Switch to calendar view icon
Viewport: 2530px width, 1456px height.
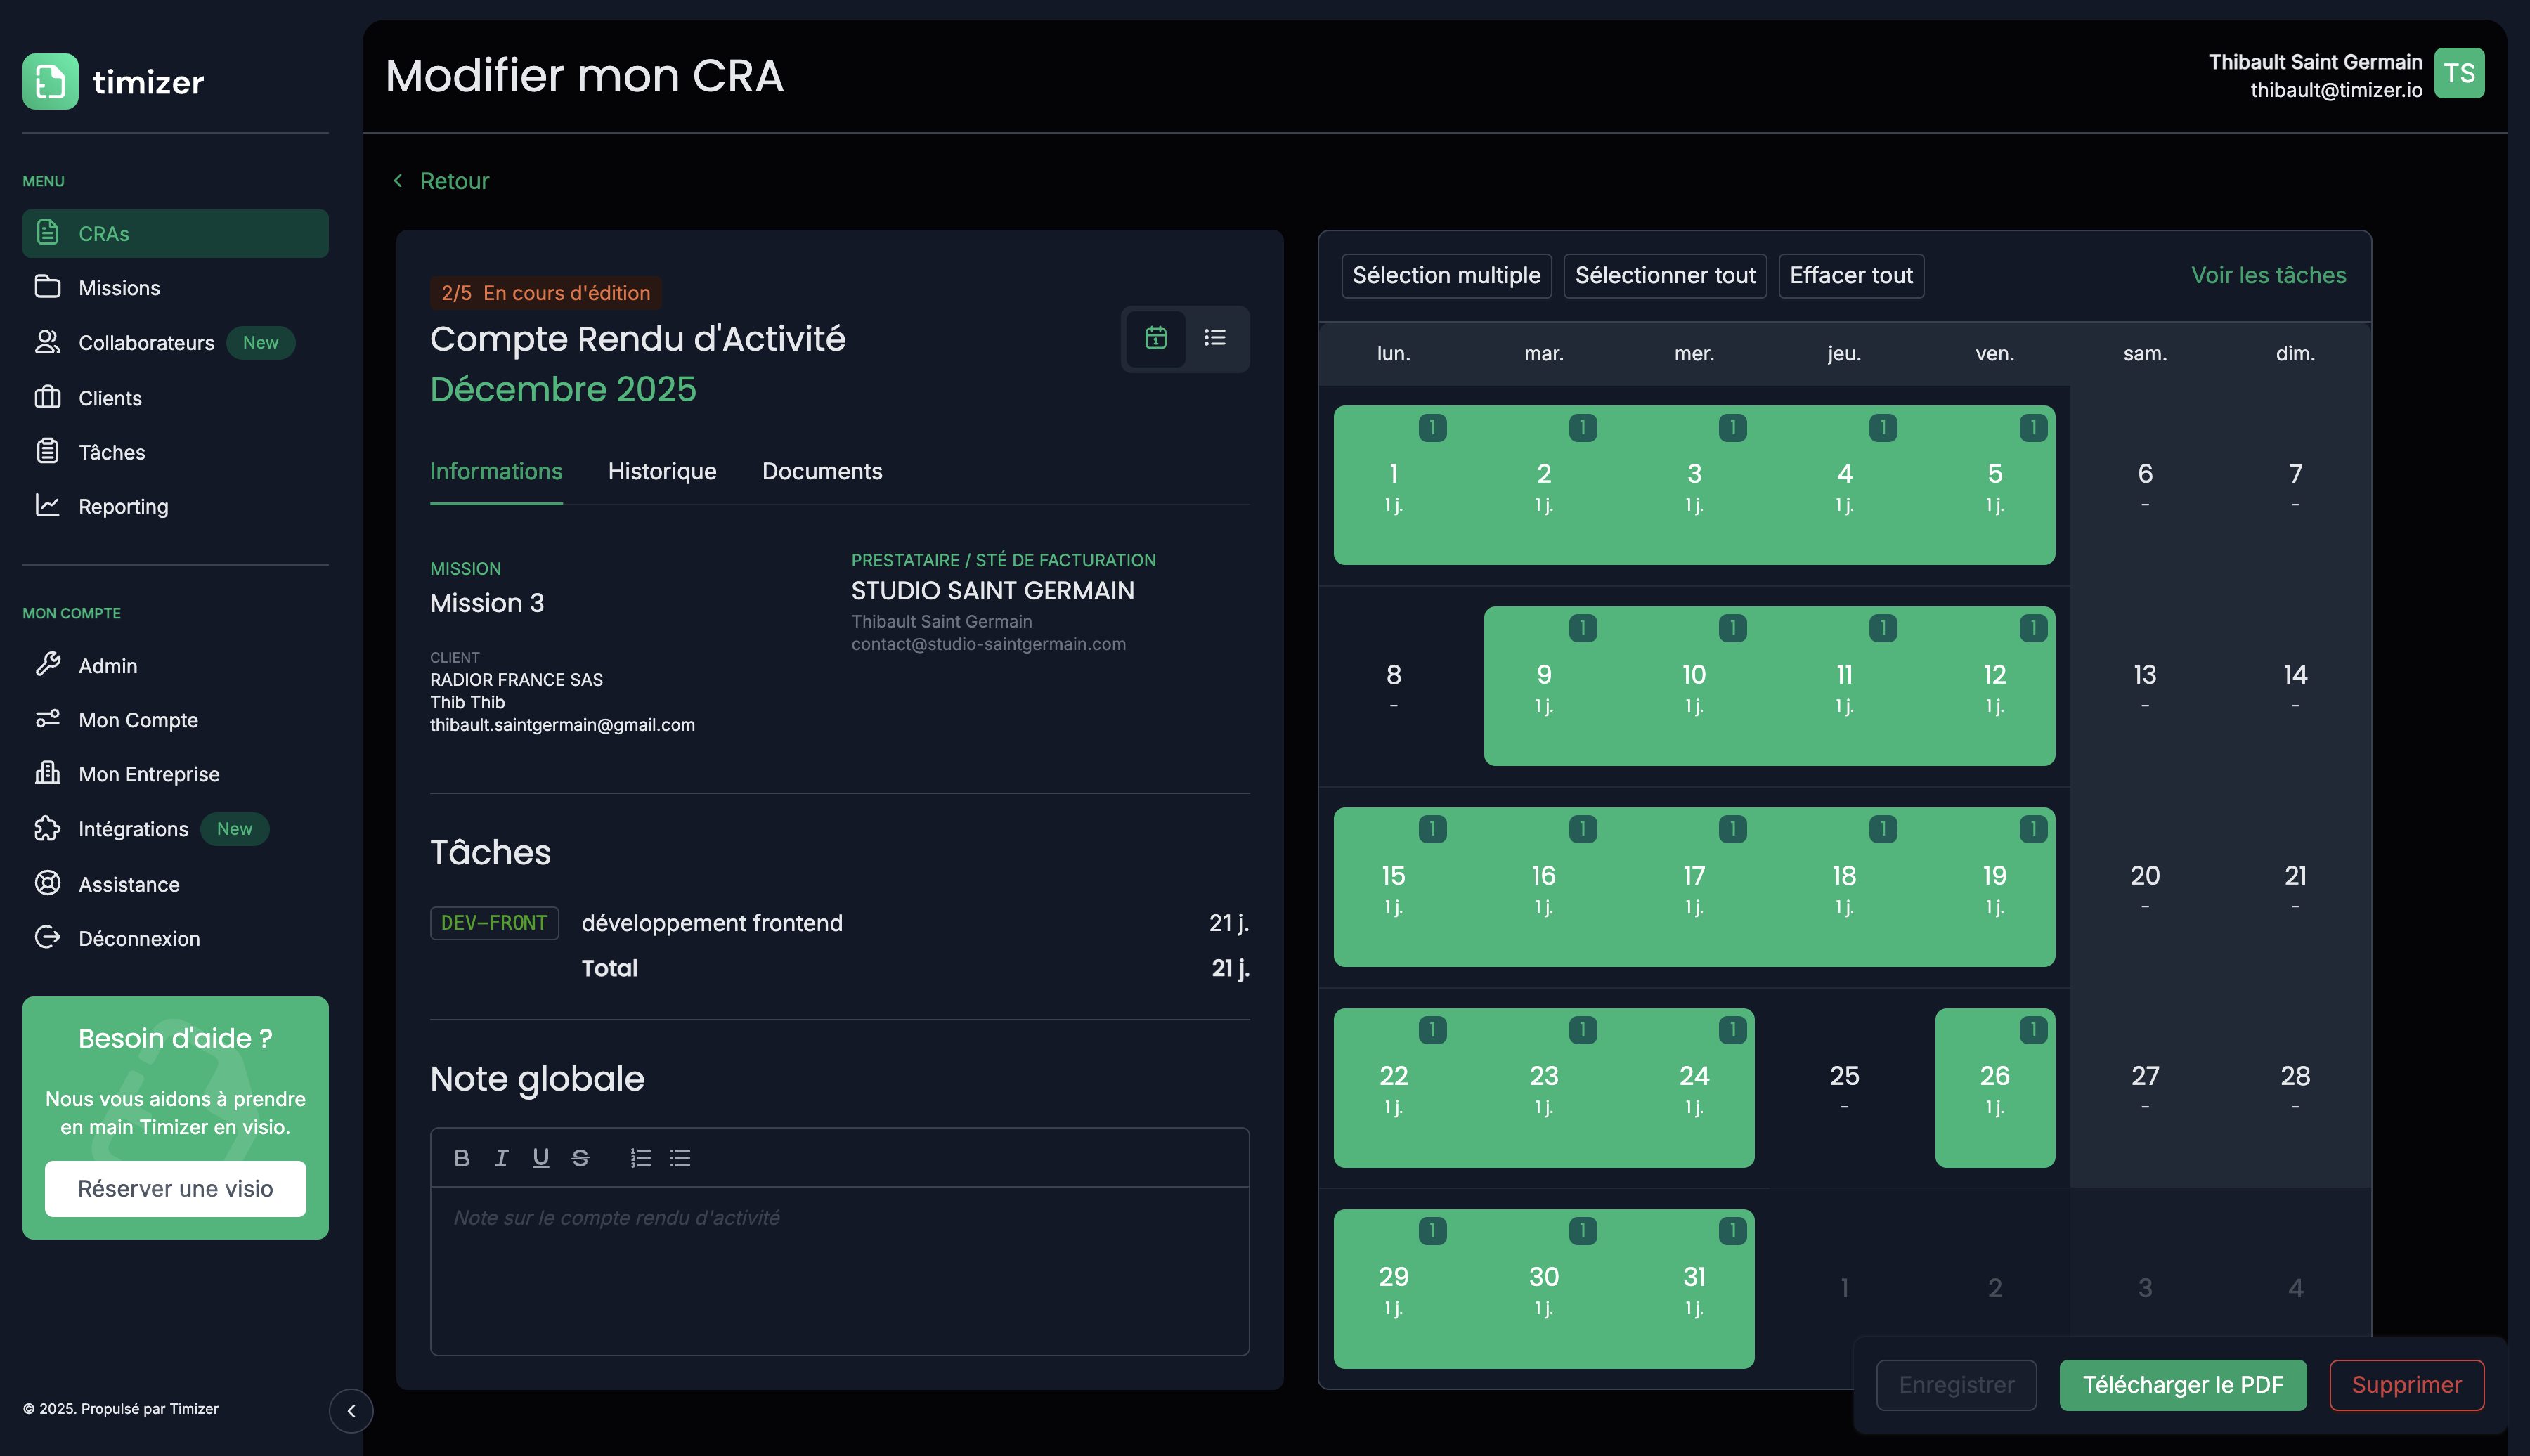click(x=1155, y=338)
